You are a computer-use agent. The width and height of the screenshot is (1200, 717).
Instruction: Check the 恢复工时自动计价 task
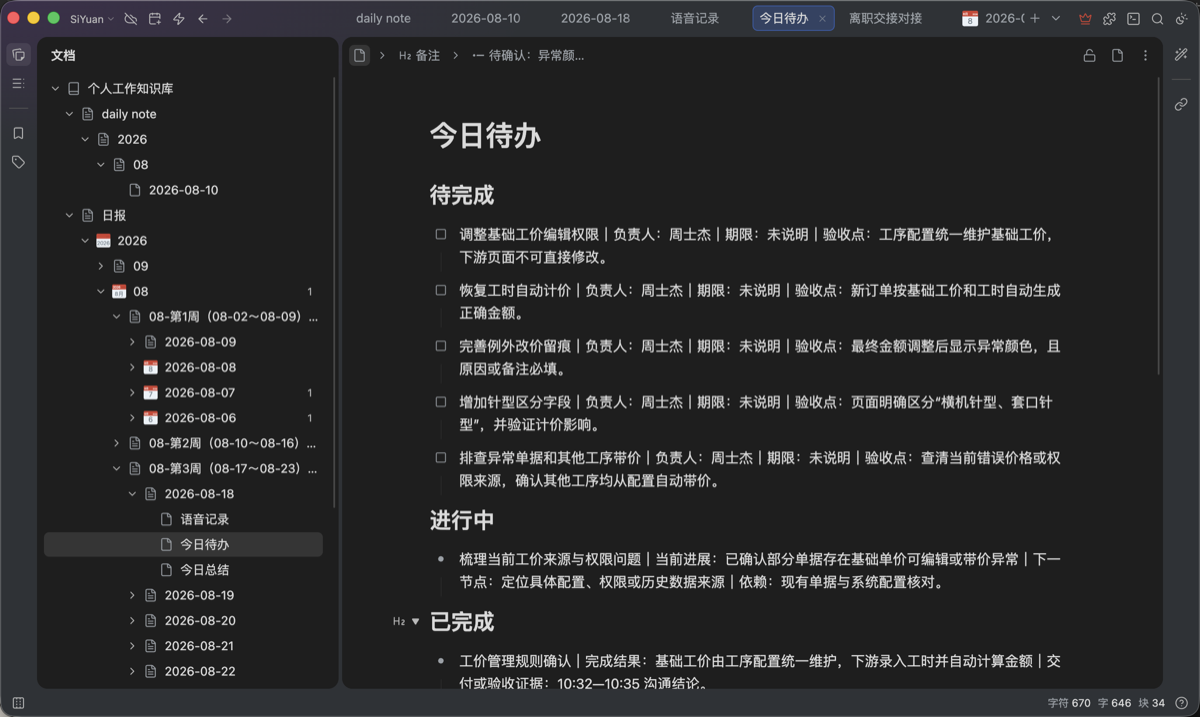(x=441, y=290)
